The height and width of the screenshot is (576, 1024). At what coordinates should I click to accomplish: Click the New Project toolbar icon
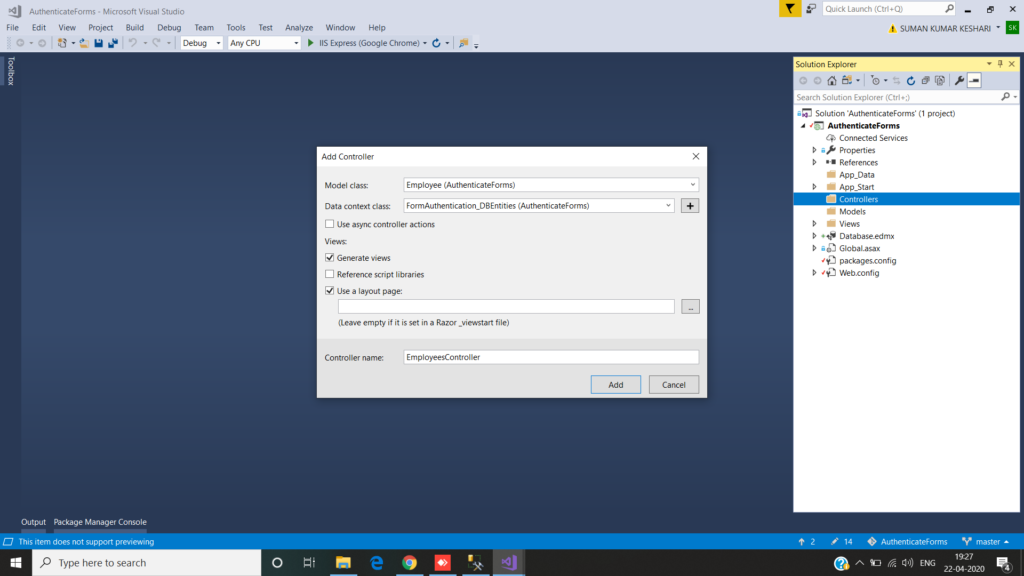[x=62, y=43]
